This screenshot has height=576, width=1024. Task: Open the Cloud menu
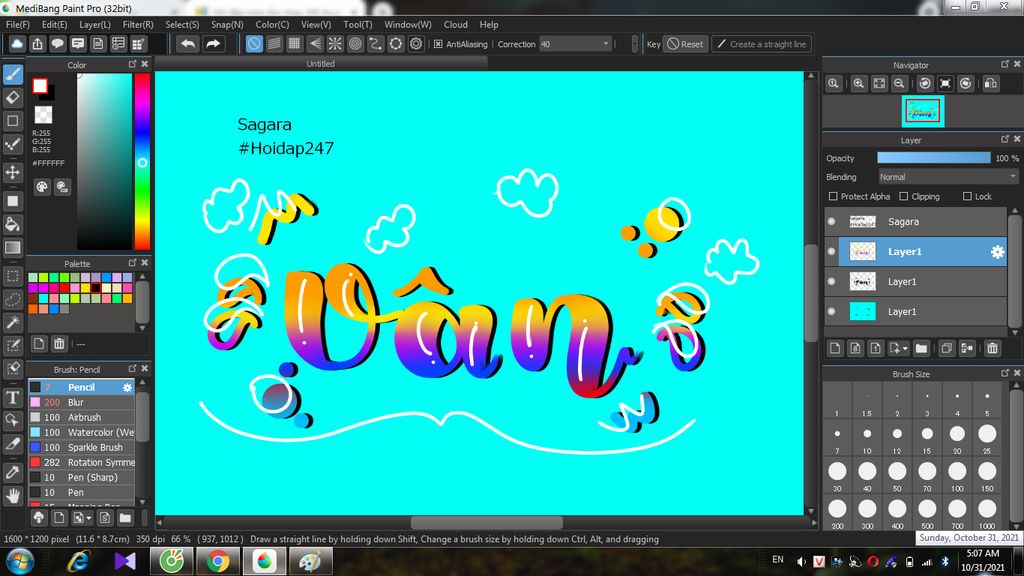coord(455,24)
